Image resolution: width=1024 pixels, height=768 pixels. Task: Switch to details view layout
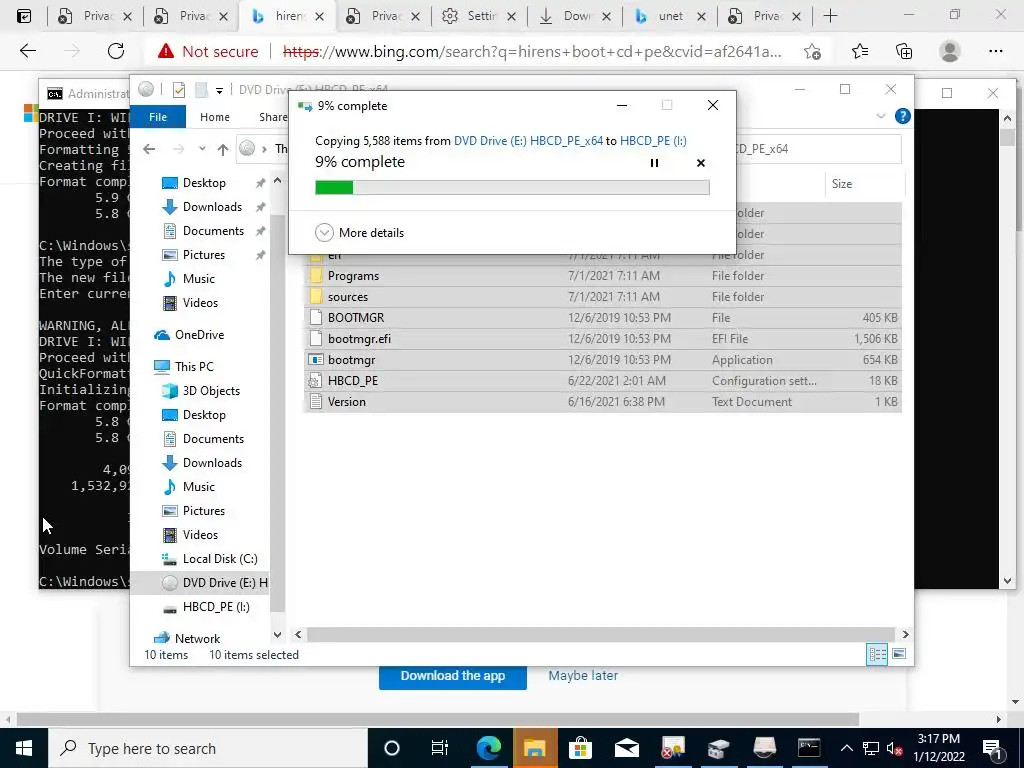[x=876, y=654]
